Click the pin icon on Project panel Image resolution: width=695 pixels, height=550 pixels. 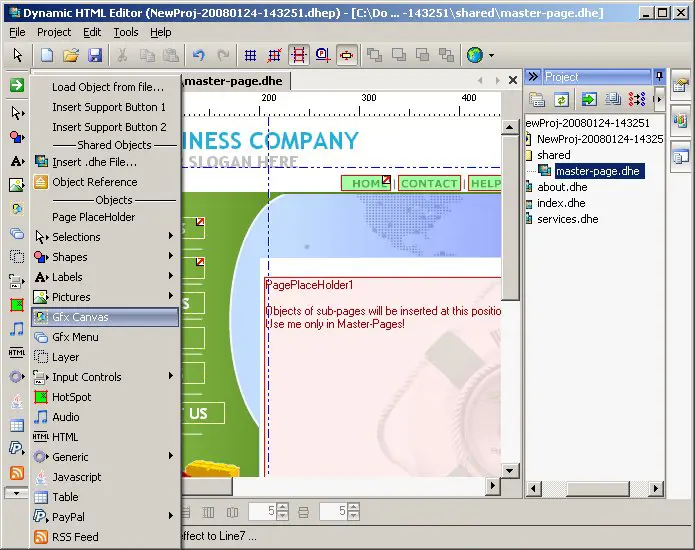pyautogui.click(x=658, y=76)
